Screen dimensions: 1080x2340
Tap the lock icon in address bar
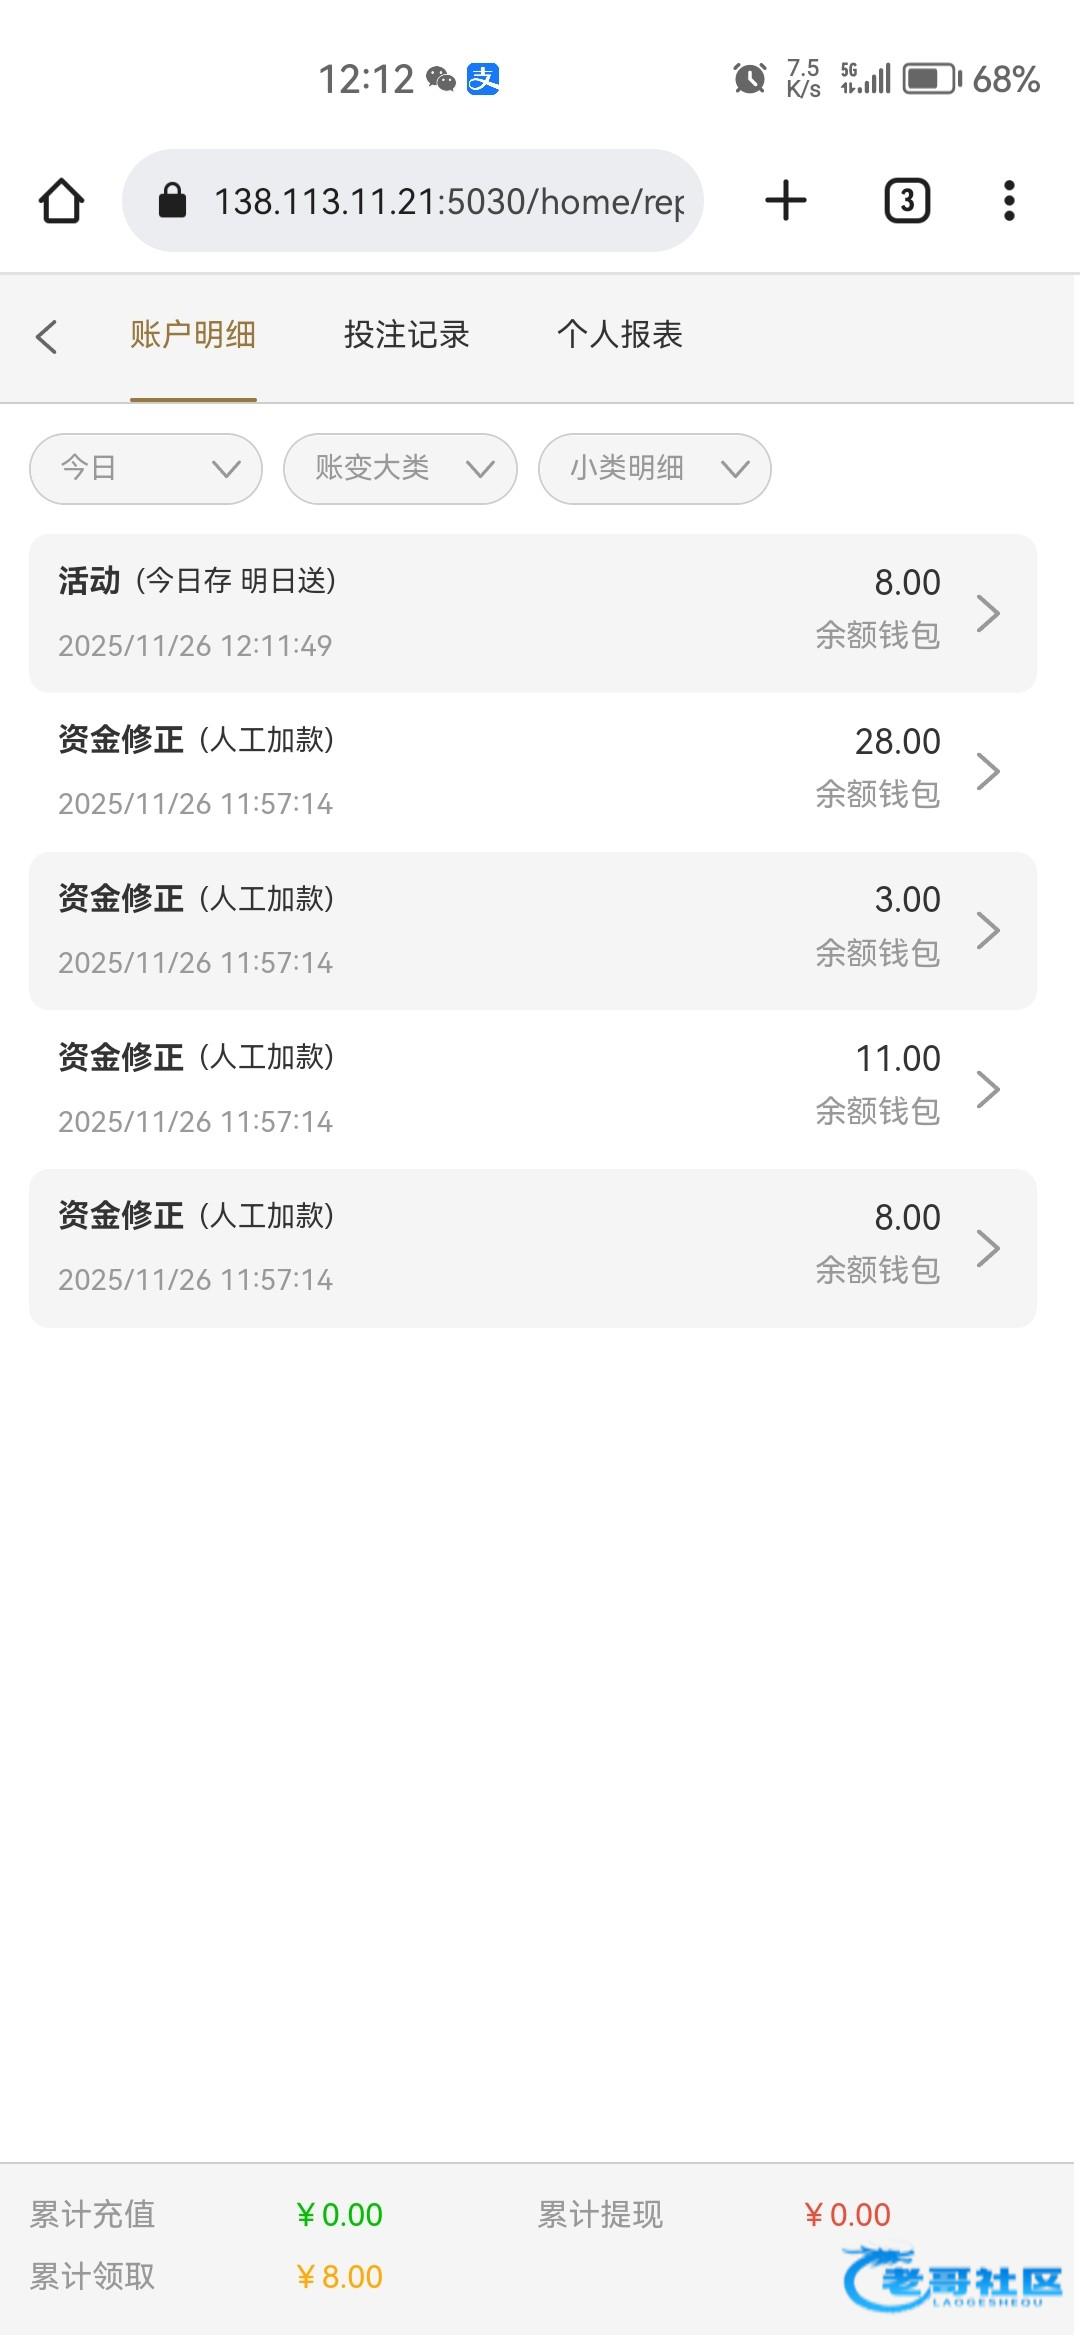pos(173,201)
